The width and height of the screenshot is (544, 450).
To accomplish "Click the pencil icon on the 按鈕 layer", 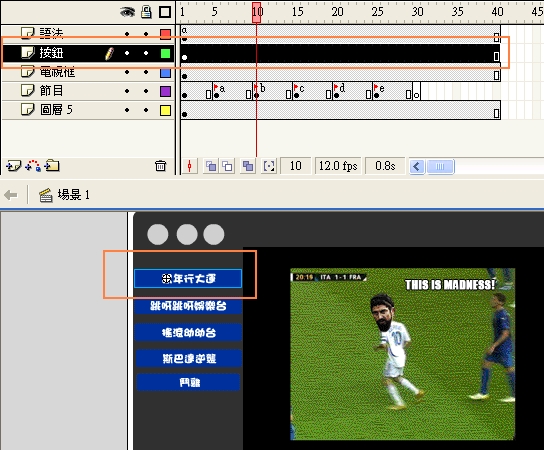I will (109, 54).
